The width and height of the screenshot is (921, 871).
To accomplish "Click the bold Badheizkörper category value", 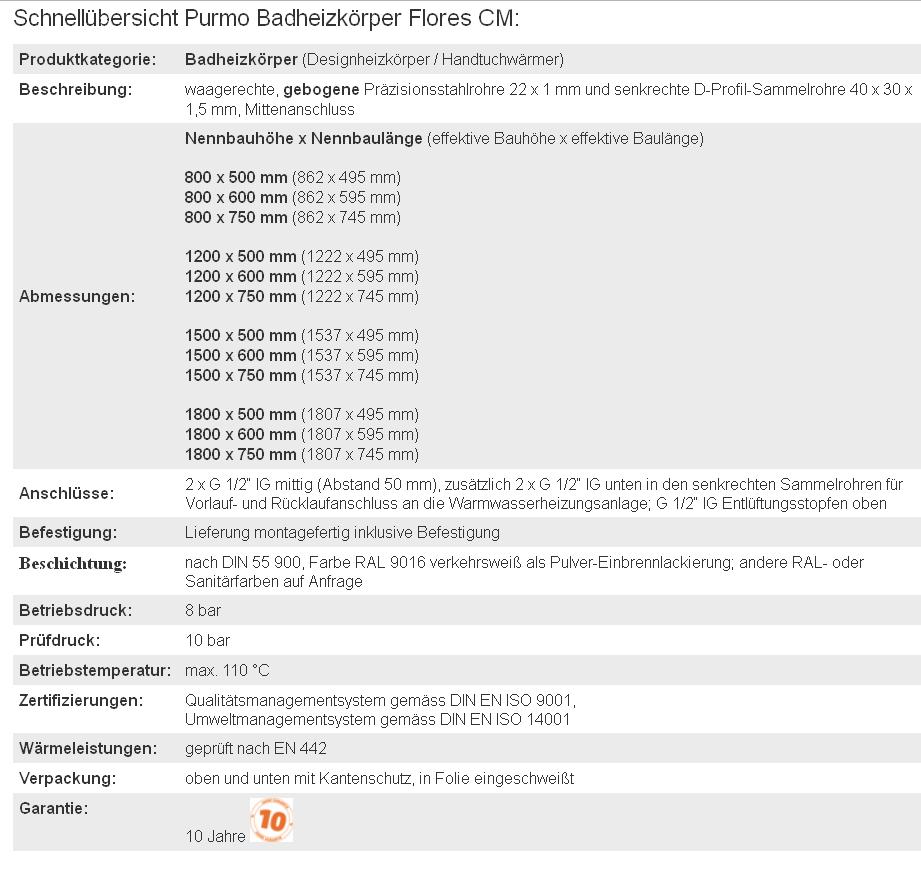I will point(241,60).
